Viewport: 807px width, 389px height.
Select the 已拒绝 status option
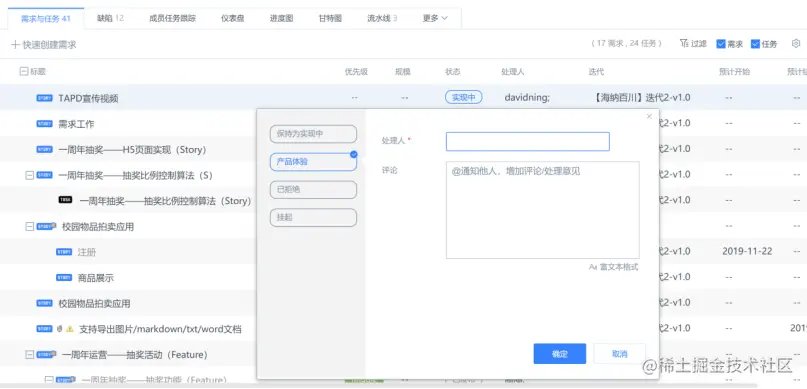coord(313,189)
